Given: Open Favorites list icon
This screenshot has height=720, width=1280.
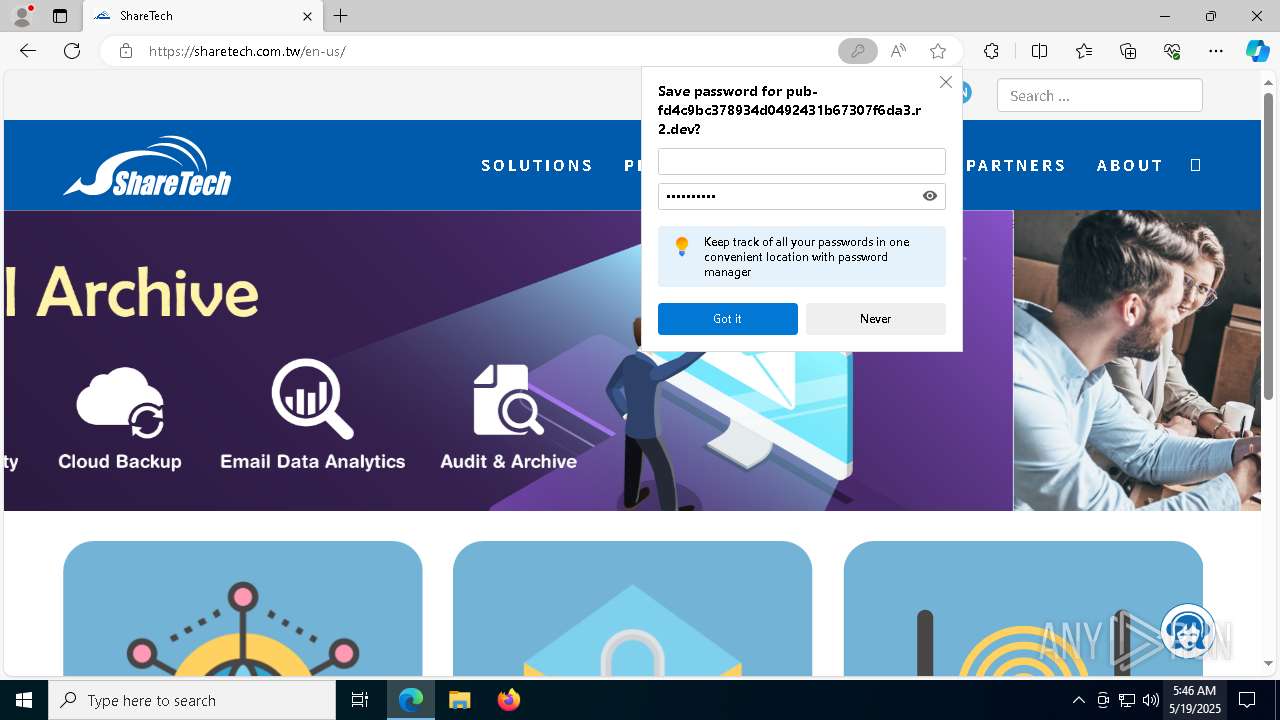Looking at the screenshot, I should 1084,51.
